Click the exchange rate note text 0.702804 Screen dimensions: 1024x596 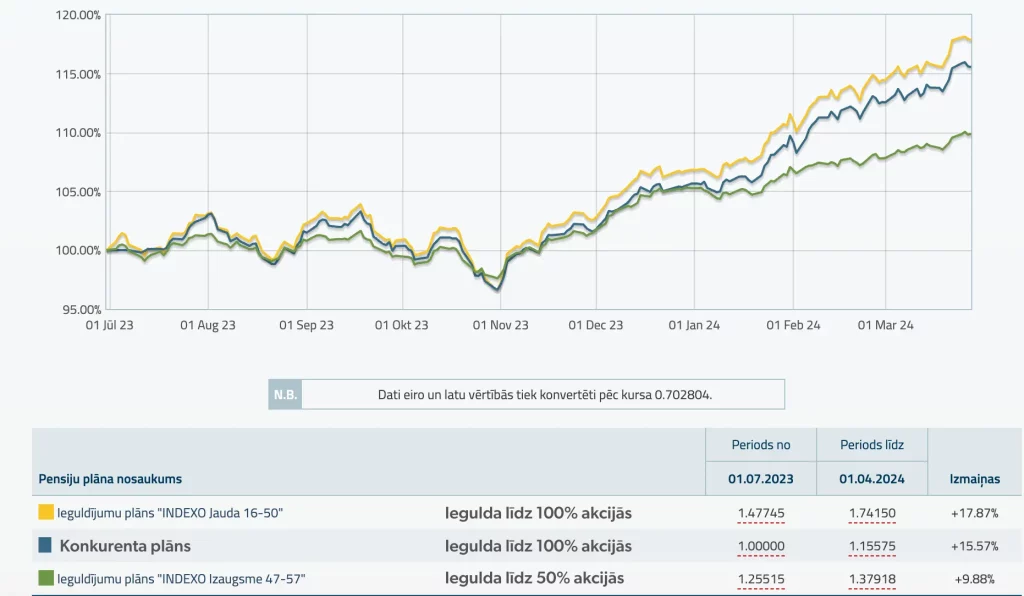545,394
